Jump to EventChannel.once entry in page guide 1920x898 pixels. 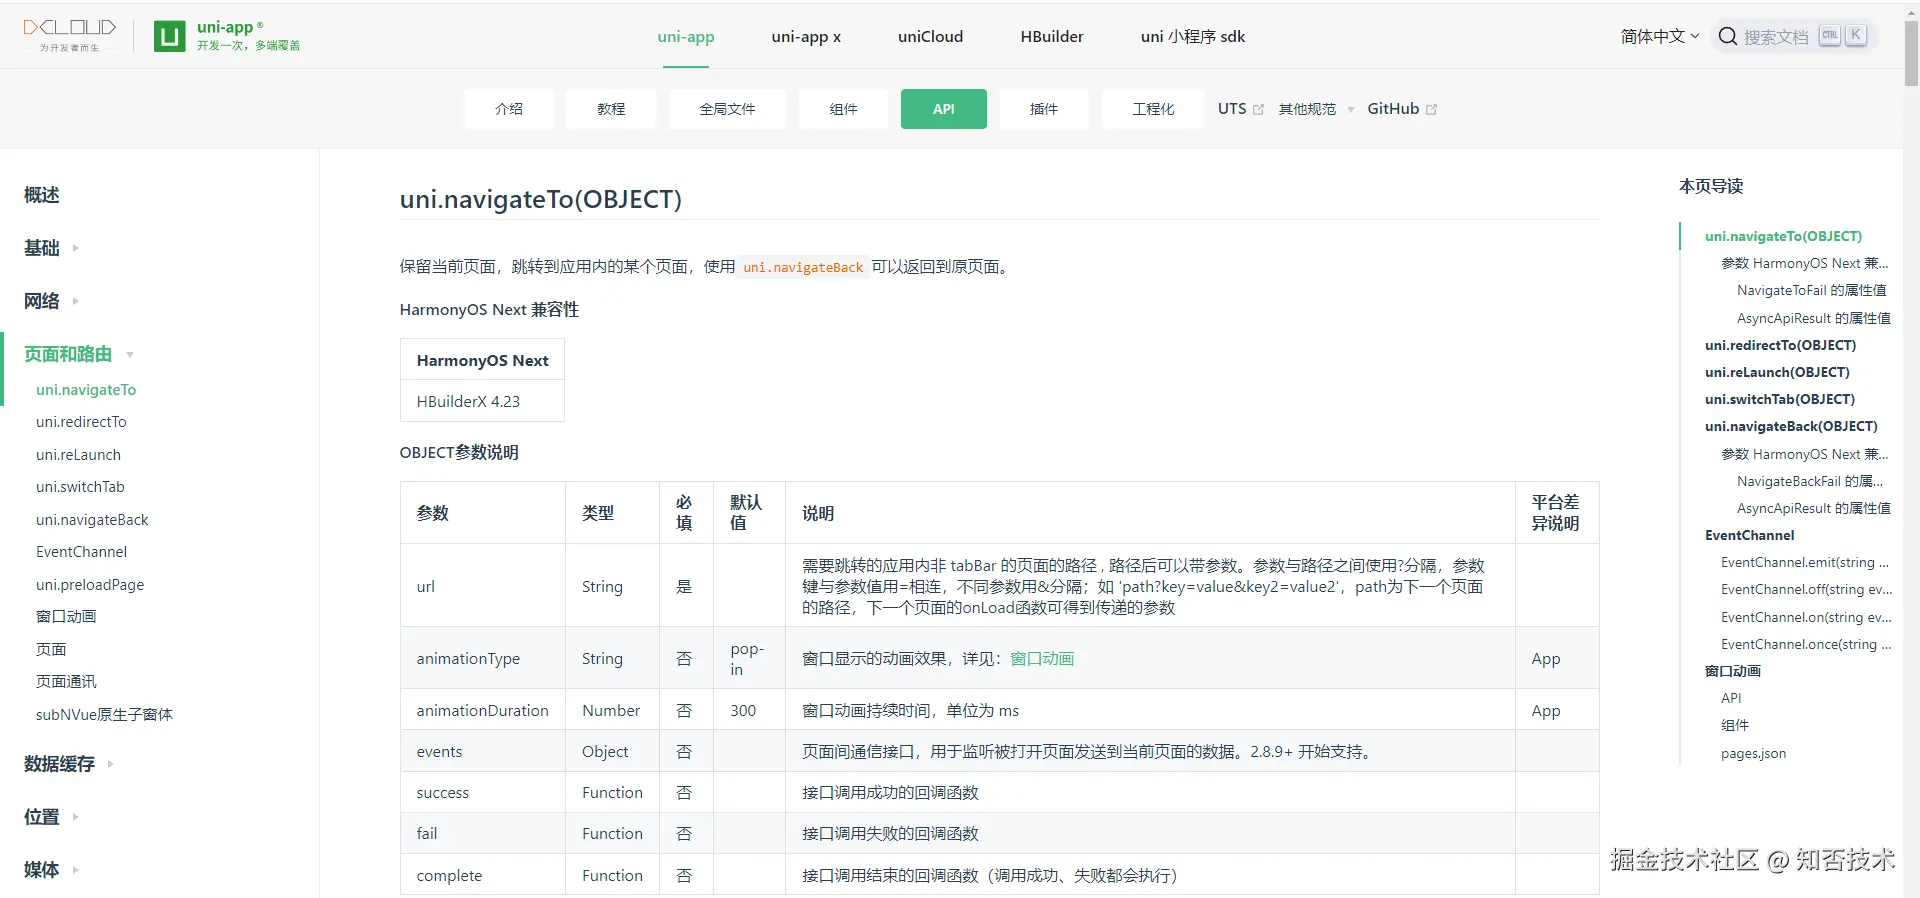[1806, 645]
